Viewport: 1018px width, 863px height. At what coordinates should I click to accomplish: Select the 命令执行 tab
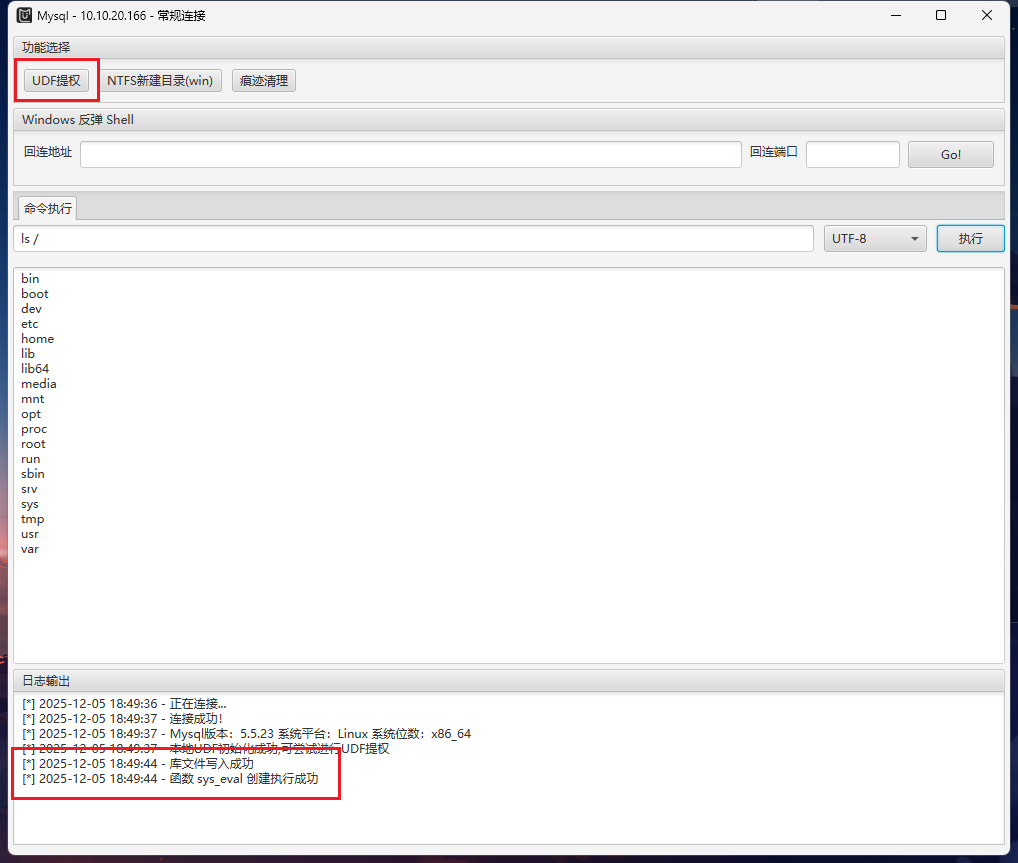coord(48,209)
